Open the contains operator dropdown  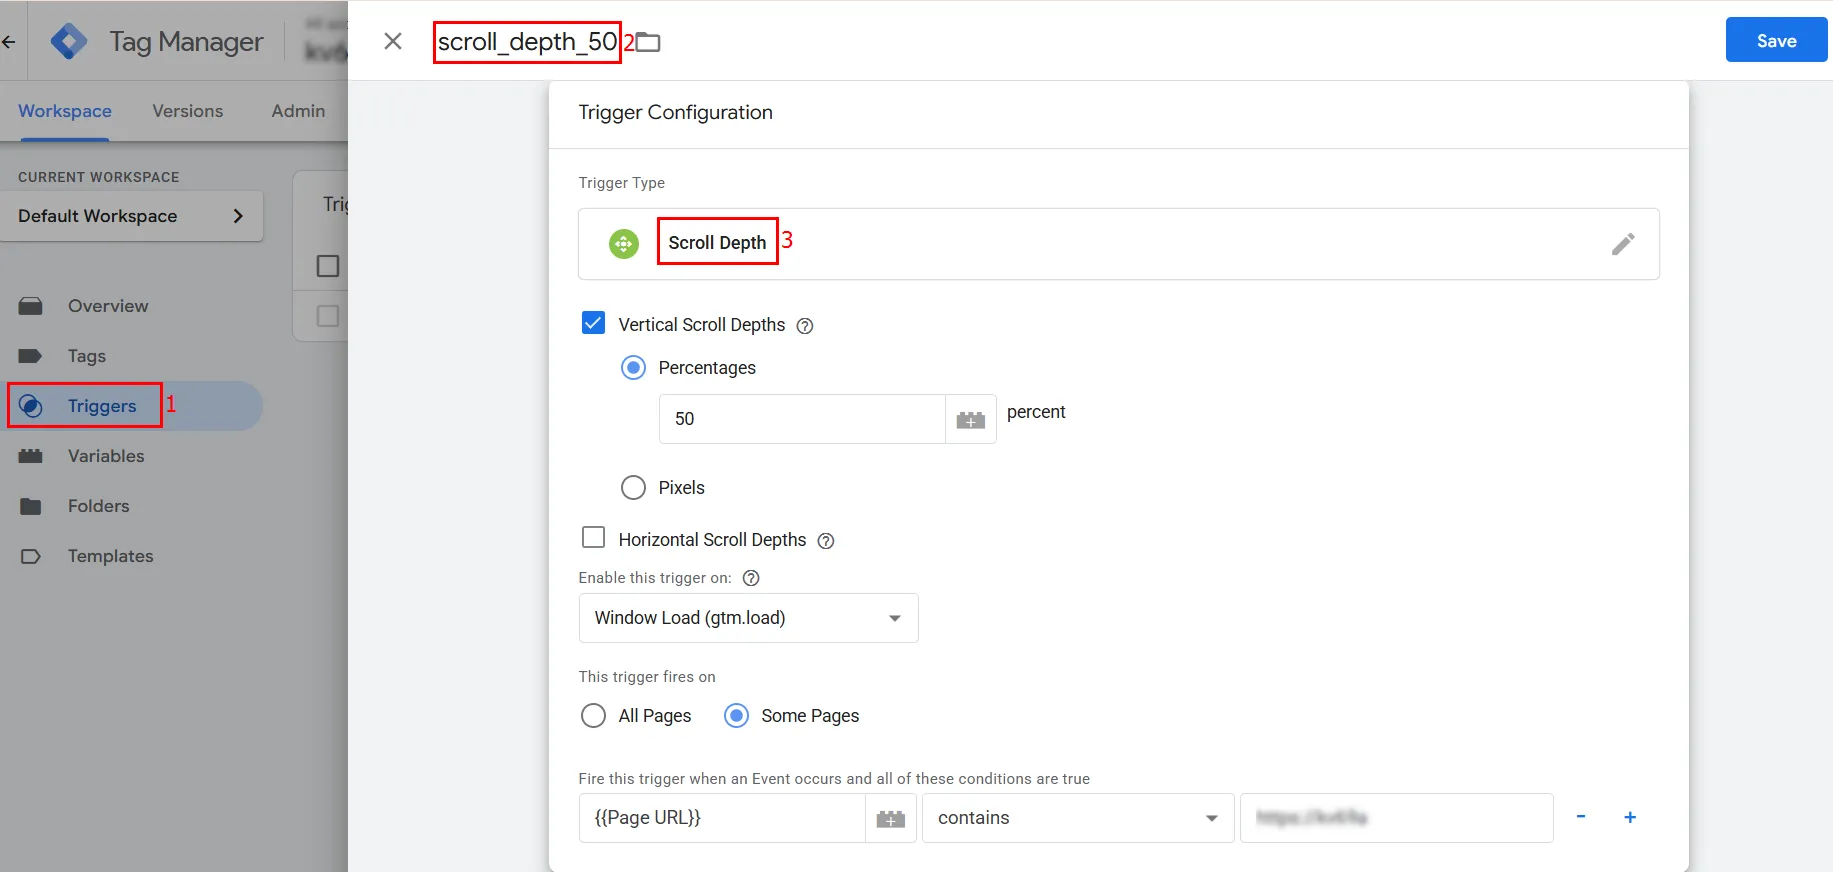[x=1078, y=819]
